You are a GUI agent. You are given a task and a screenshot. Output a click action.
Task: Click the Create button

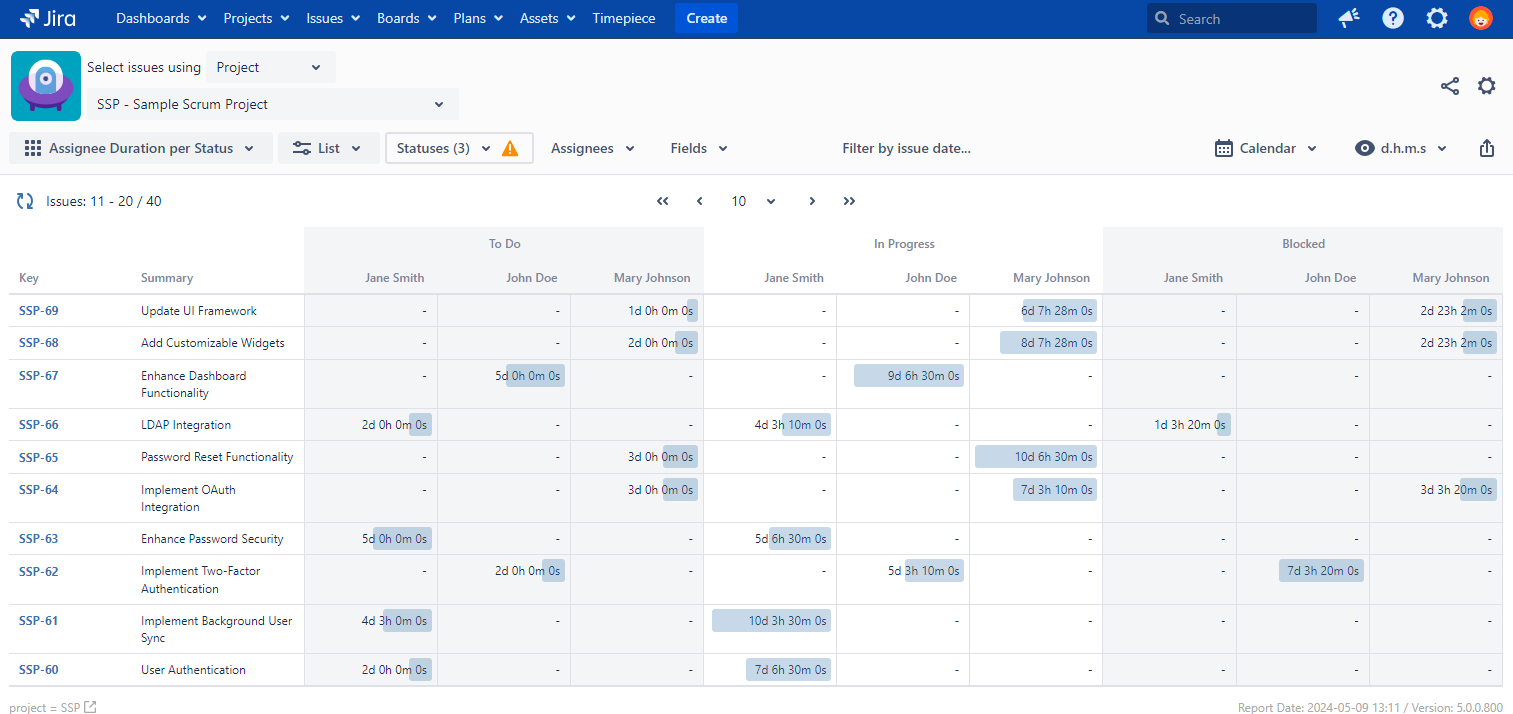[x=706, y=18]
